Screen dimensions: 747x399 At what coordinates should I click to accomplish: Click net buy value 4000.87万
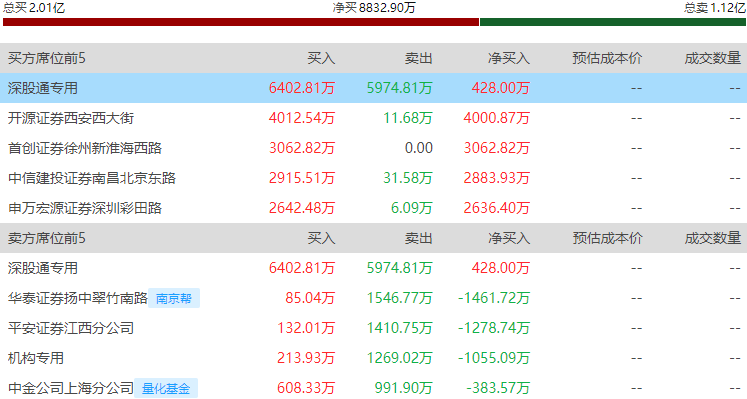[x=496, y=118]
